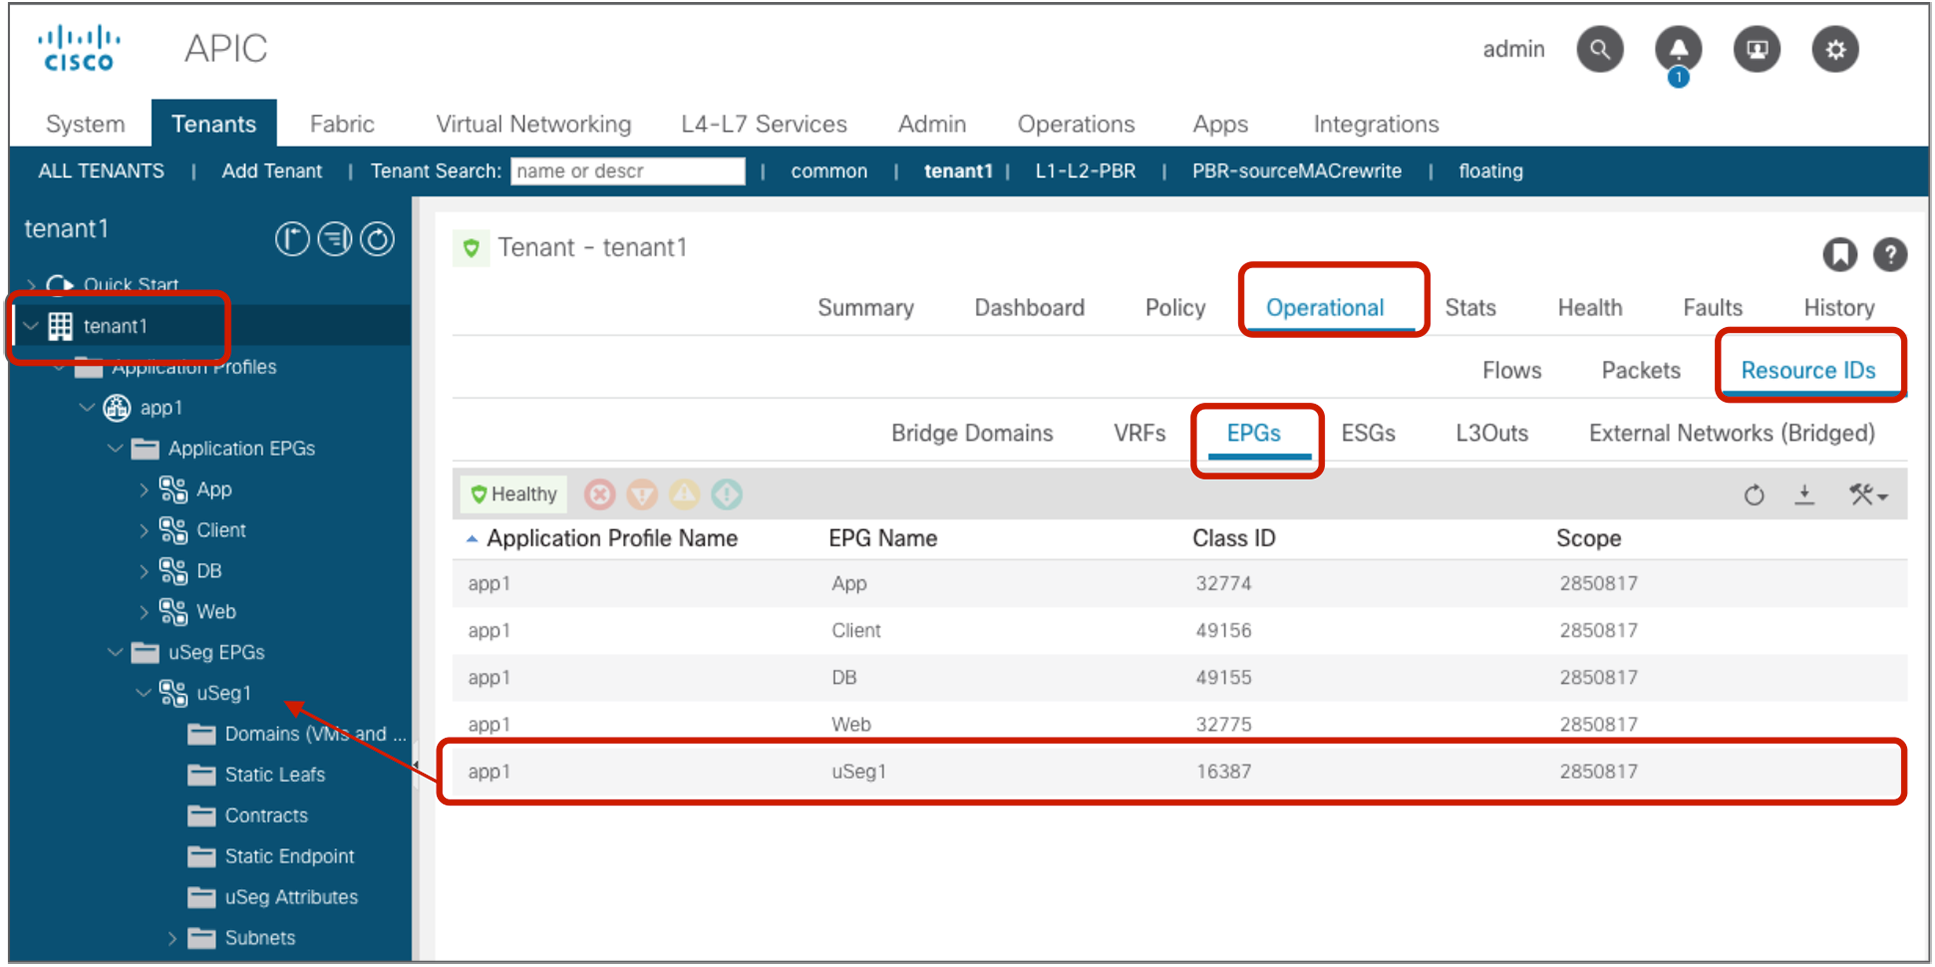Open the notifications bell icon

tap(1678, 49)
